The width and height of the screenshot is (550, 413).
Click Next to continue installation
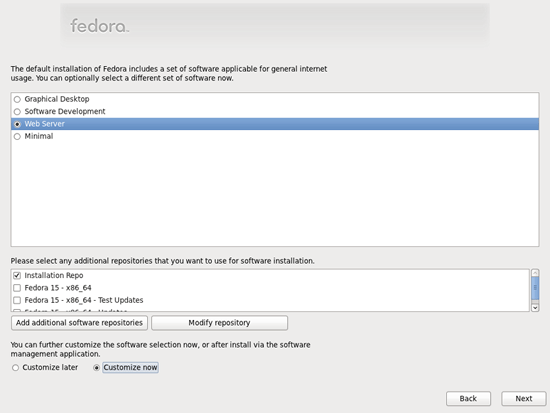(x=524, y=399)
